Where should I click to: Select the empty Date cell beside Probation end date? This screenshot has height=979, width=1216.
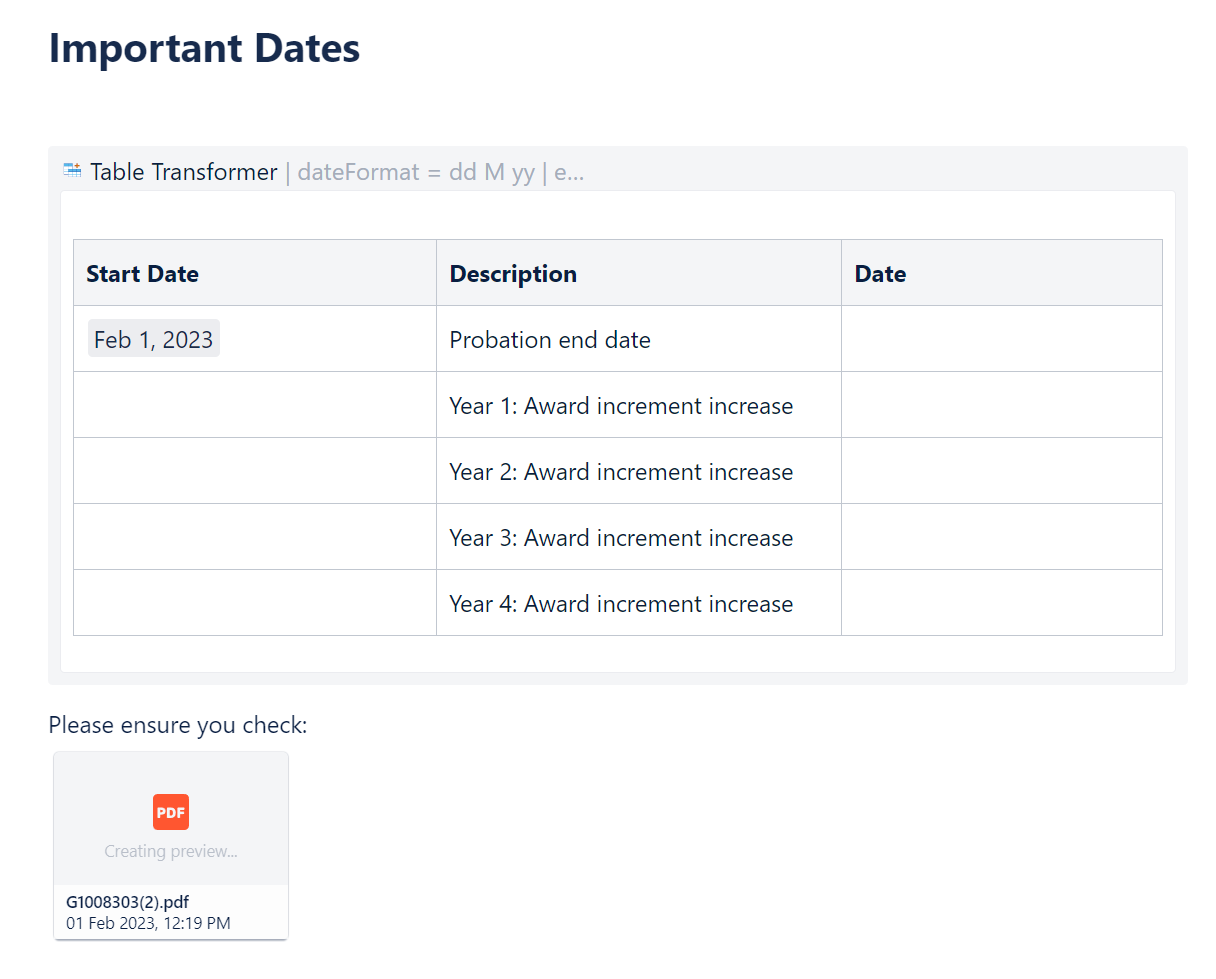point(1000,338)
